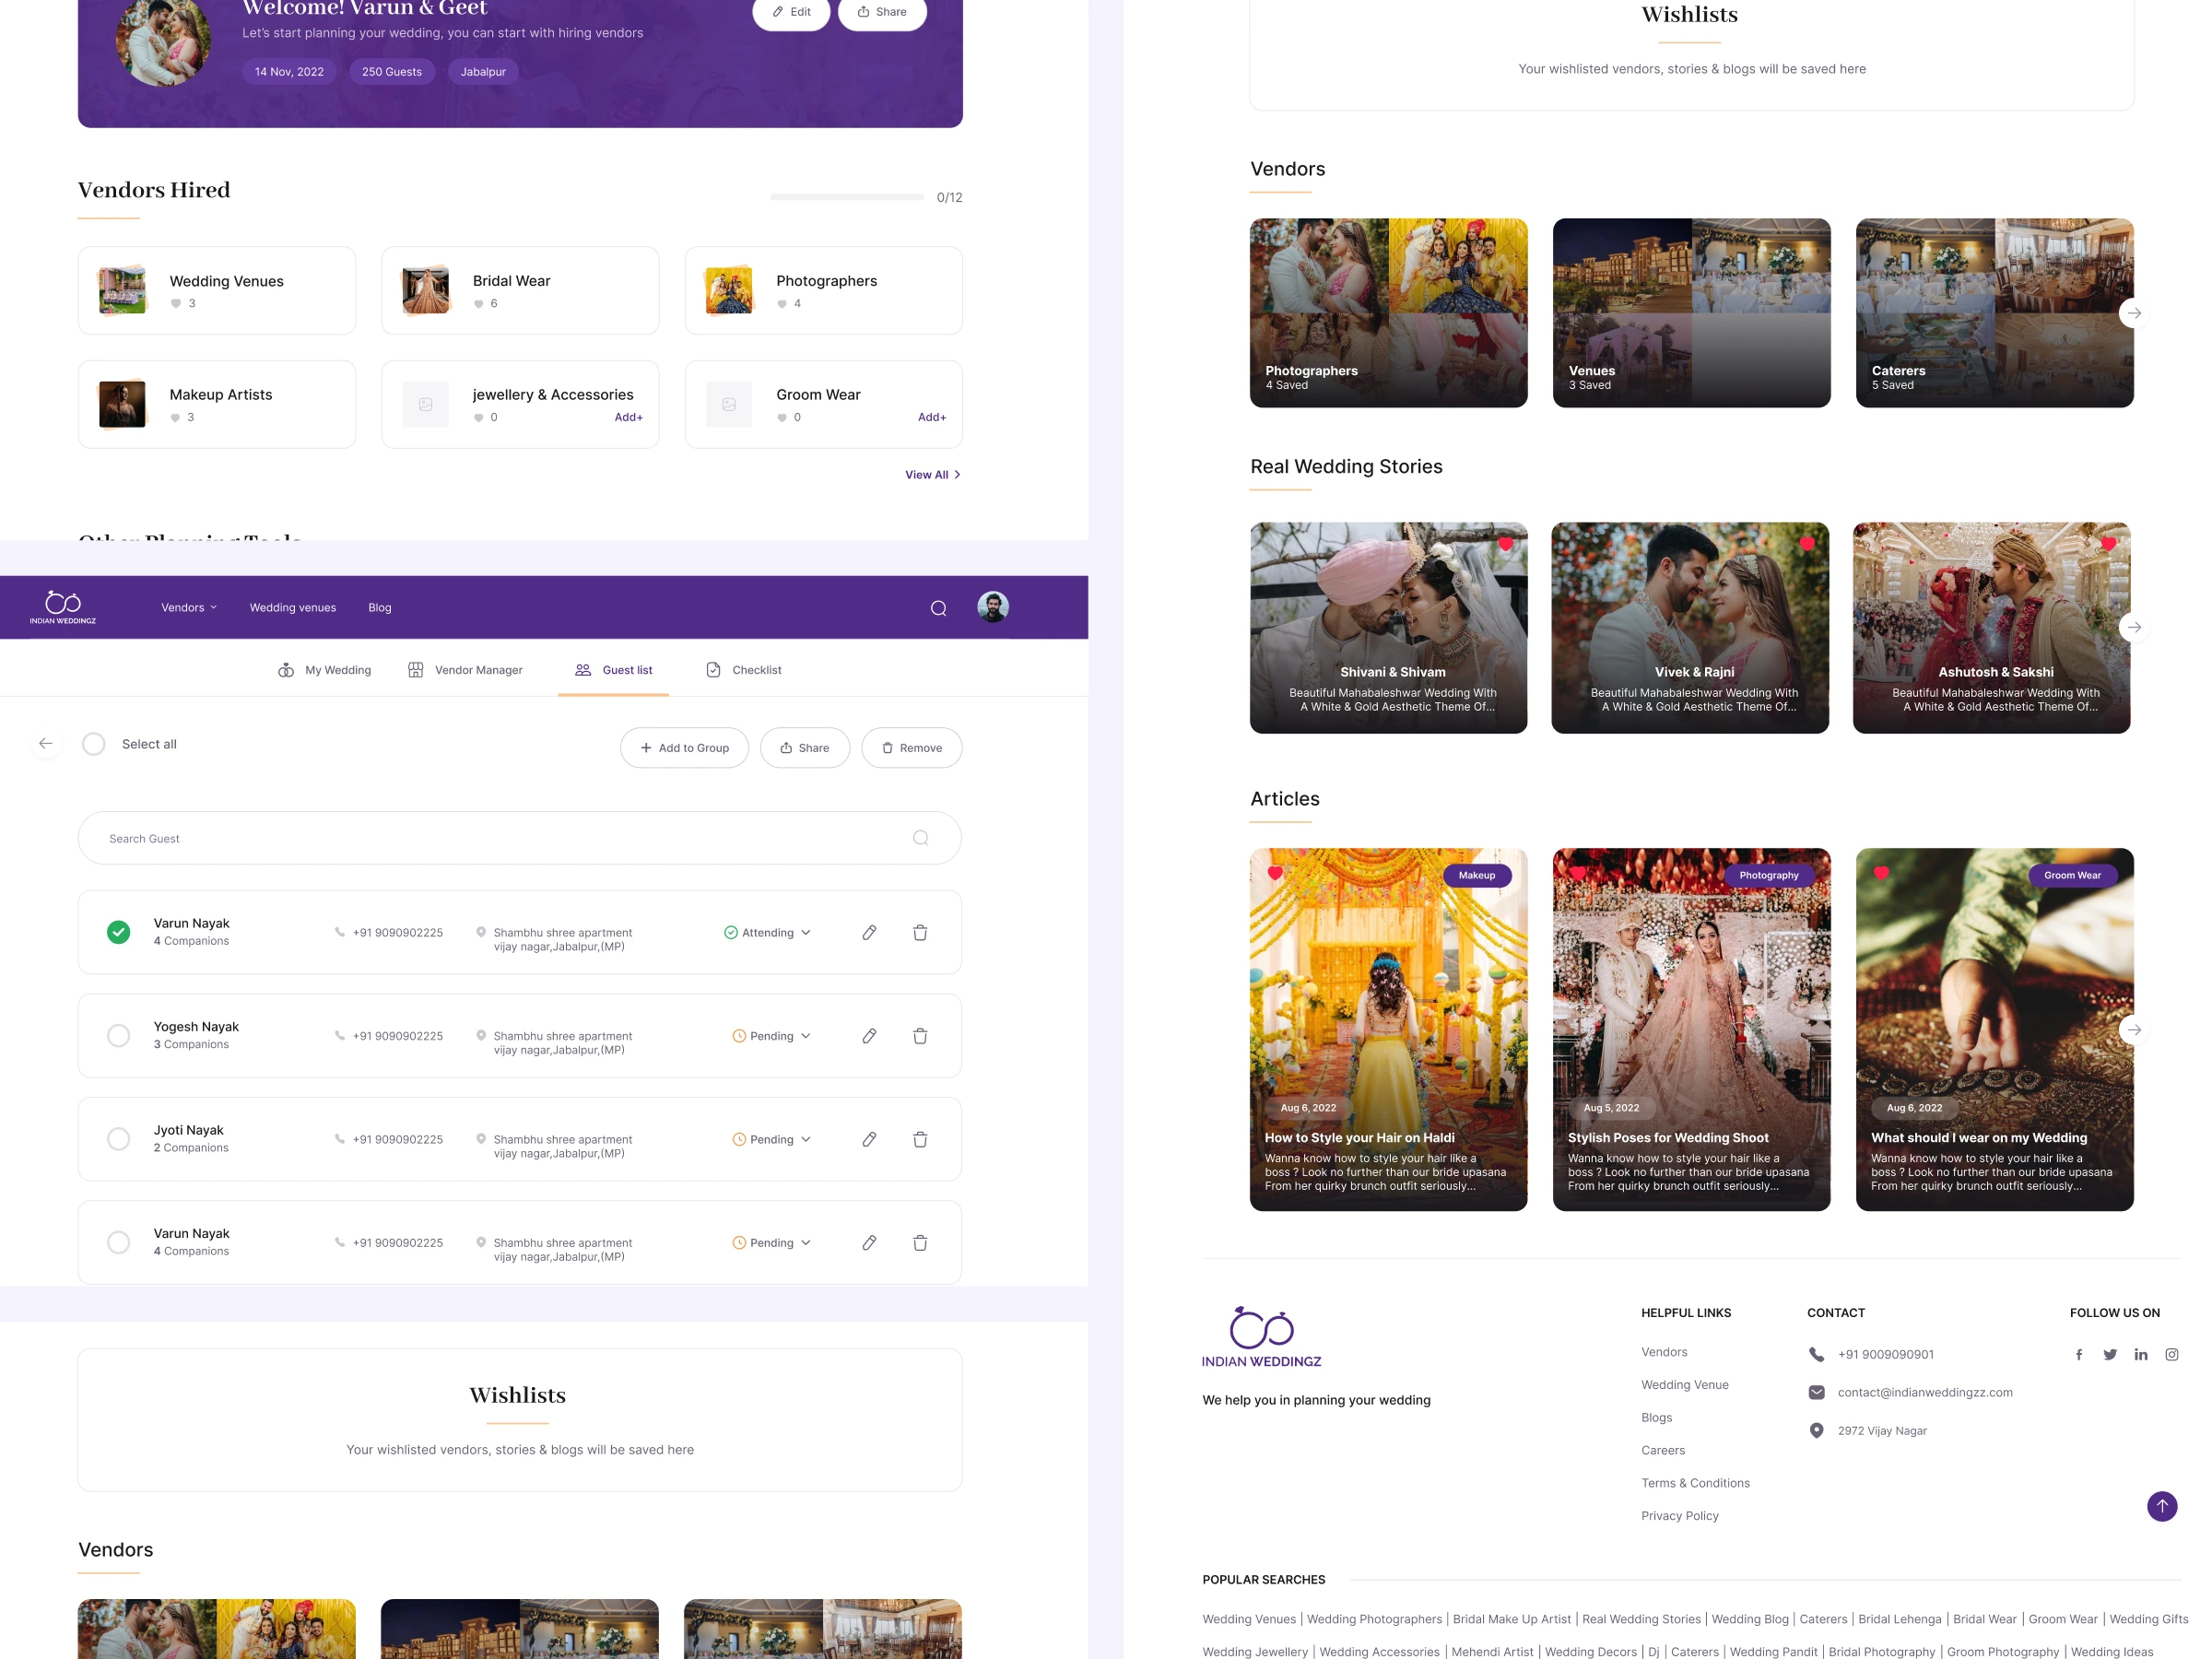
Task: Check the Select all checkbox
Action: click(93, 743)
